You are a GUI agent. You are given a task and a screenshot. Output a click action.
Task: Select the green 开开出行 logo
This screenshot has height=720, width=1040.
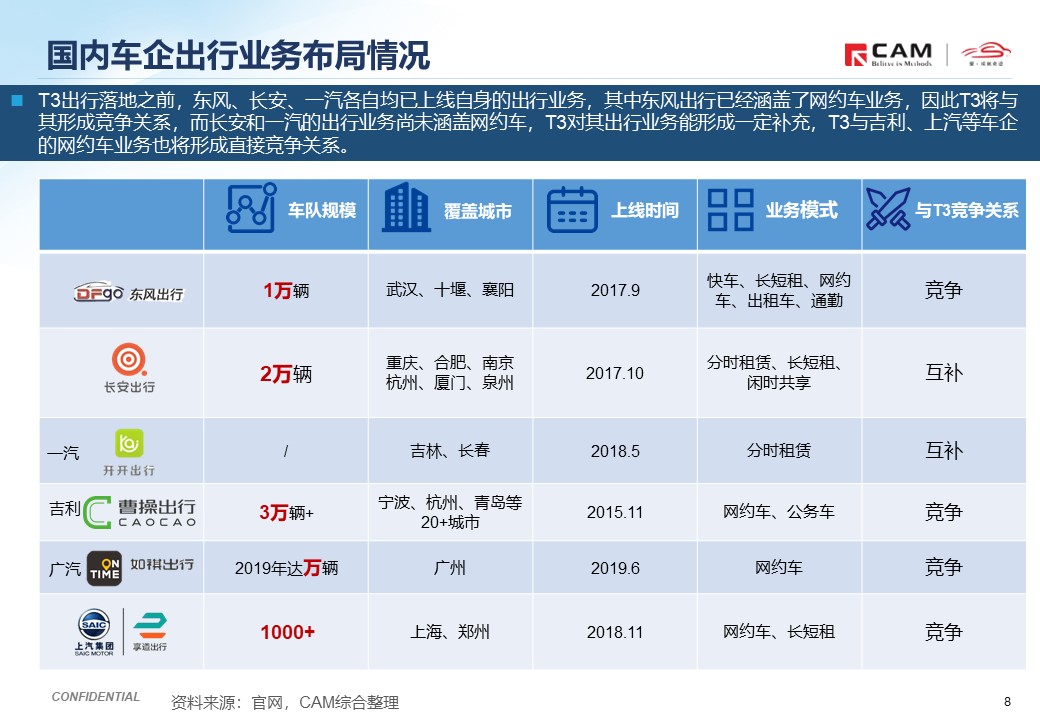pyautogui.click(x=129, y=453)
